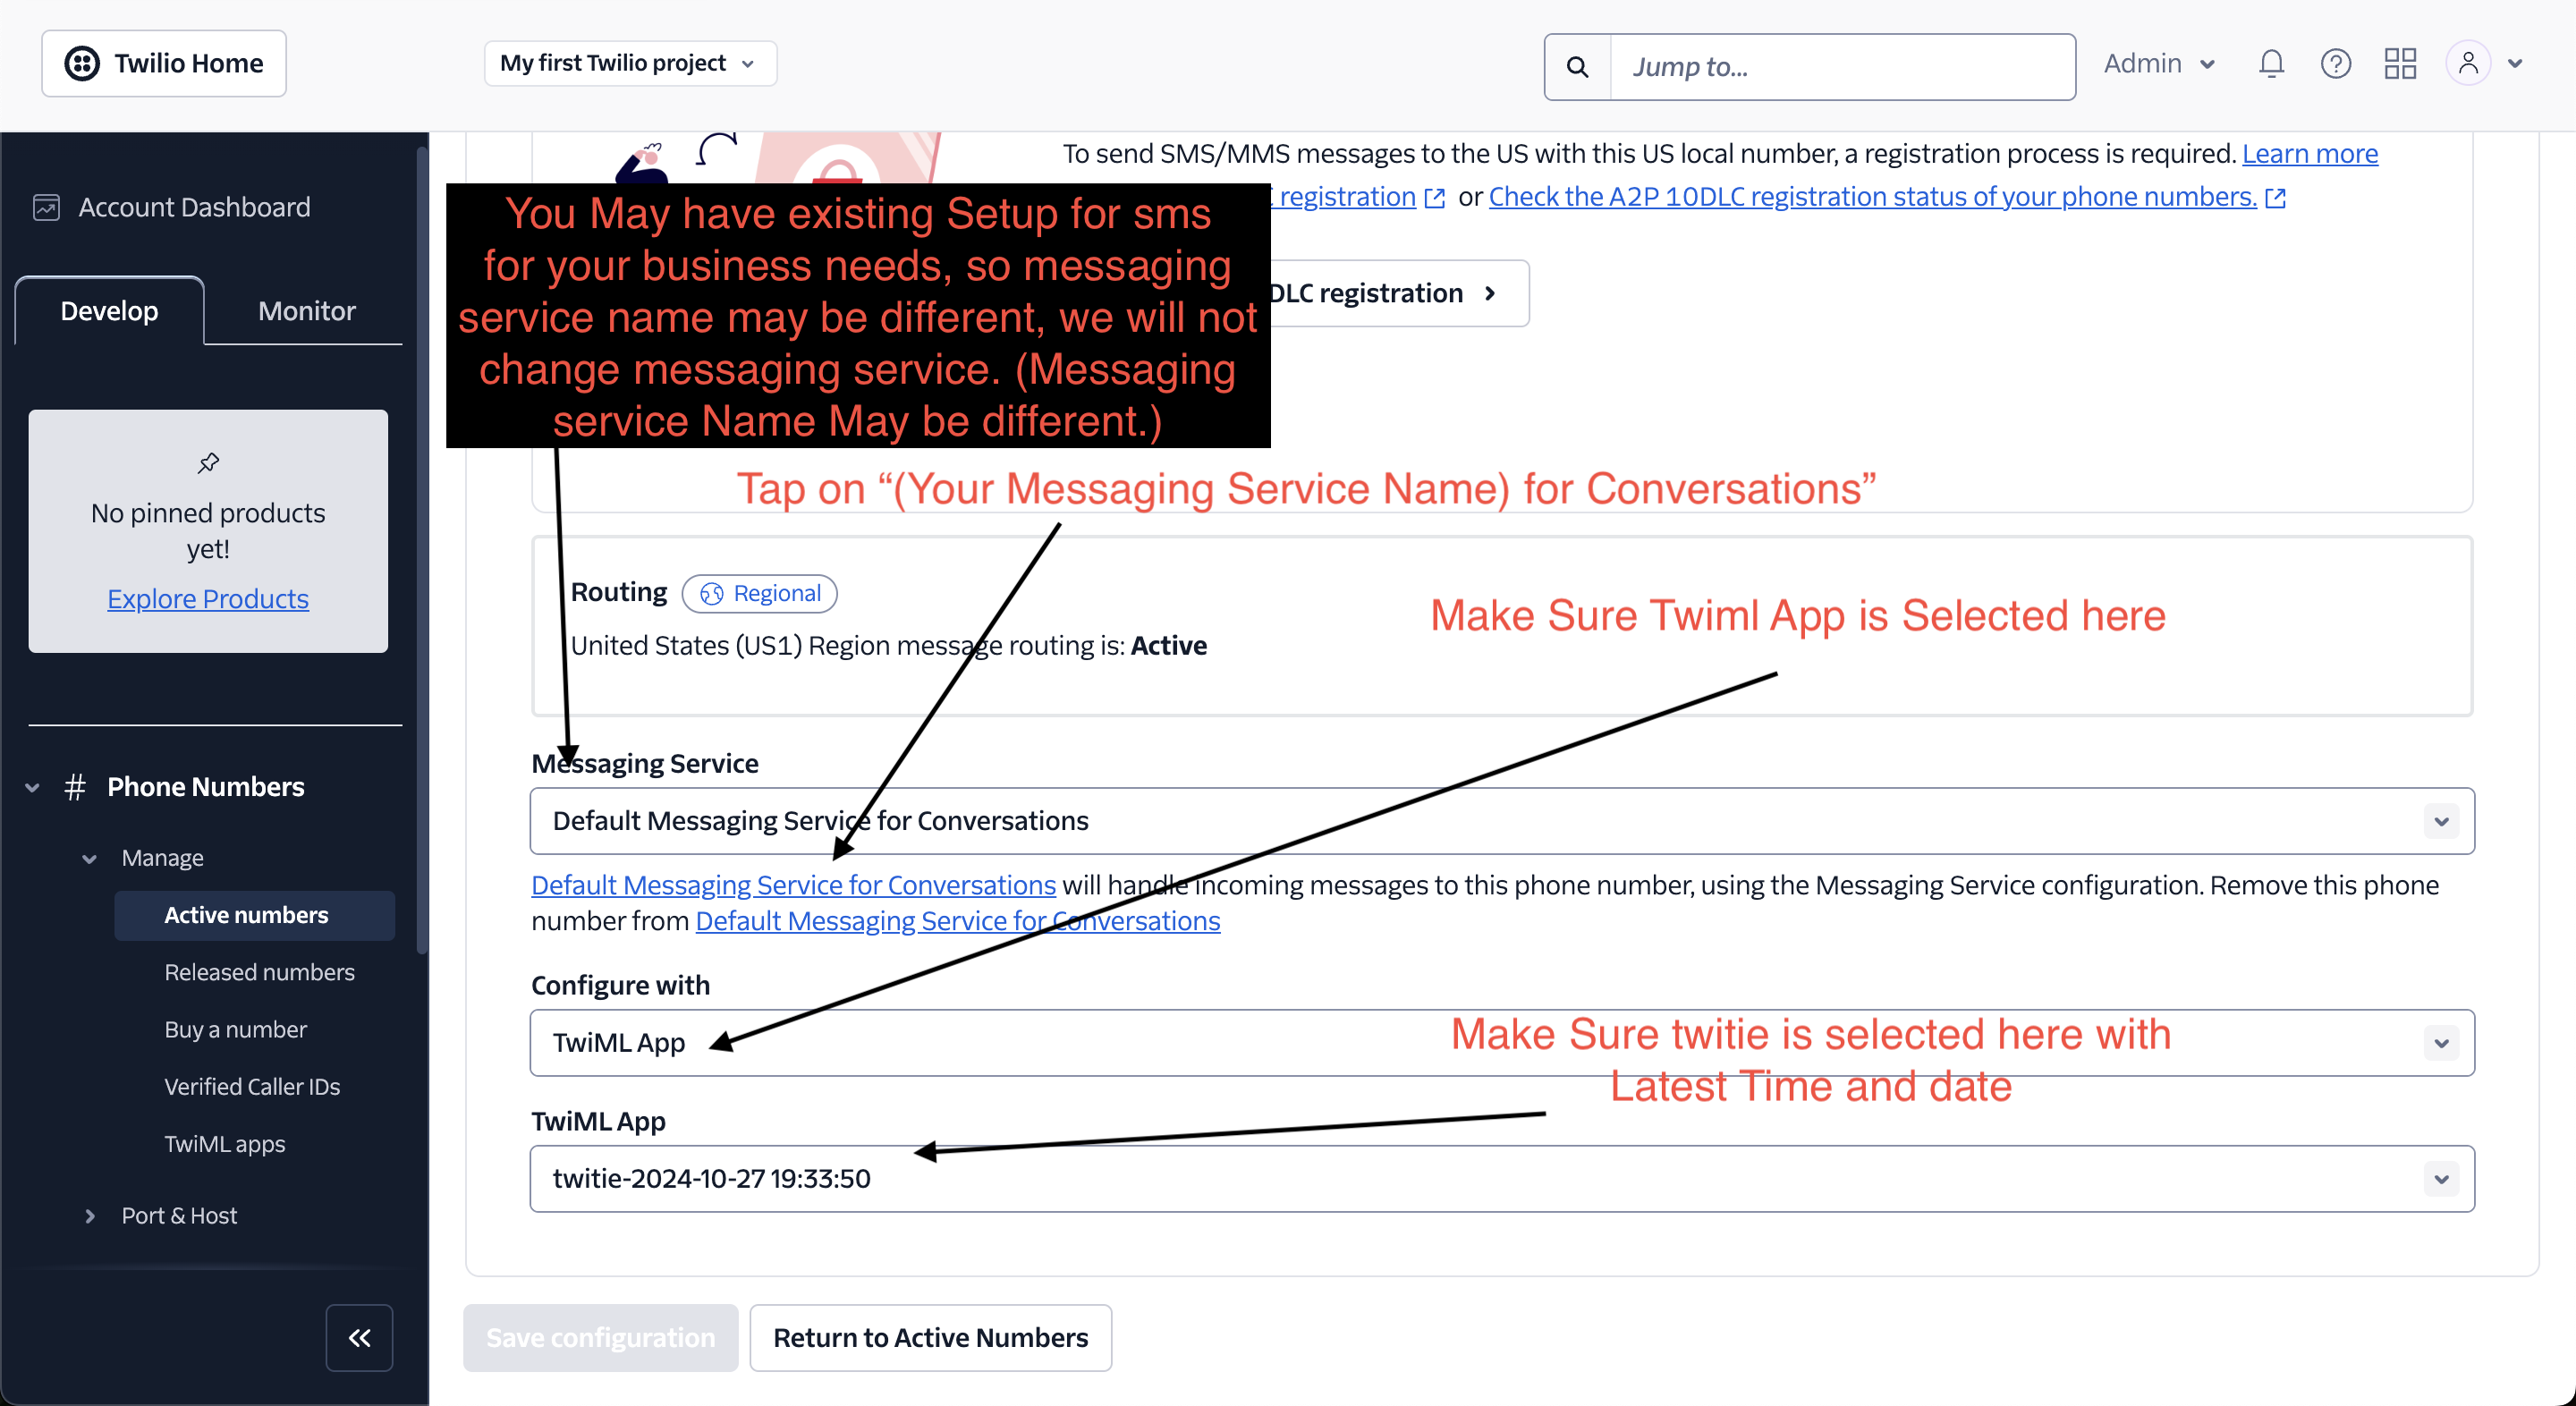Open the help question mark icon
This screenshot has width=2576, height=1406.
pyautogui.click(x=2335, y=64)
